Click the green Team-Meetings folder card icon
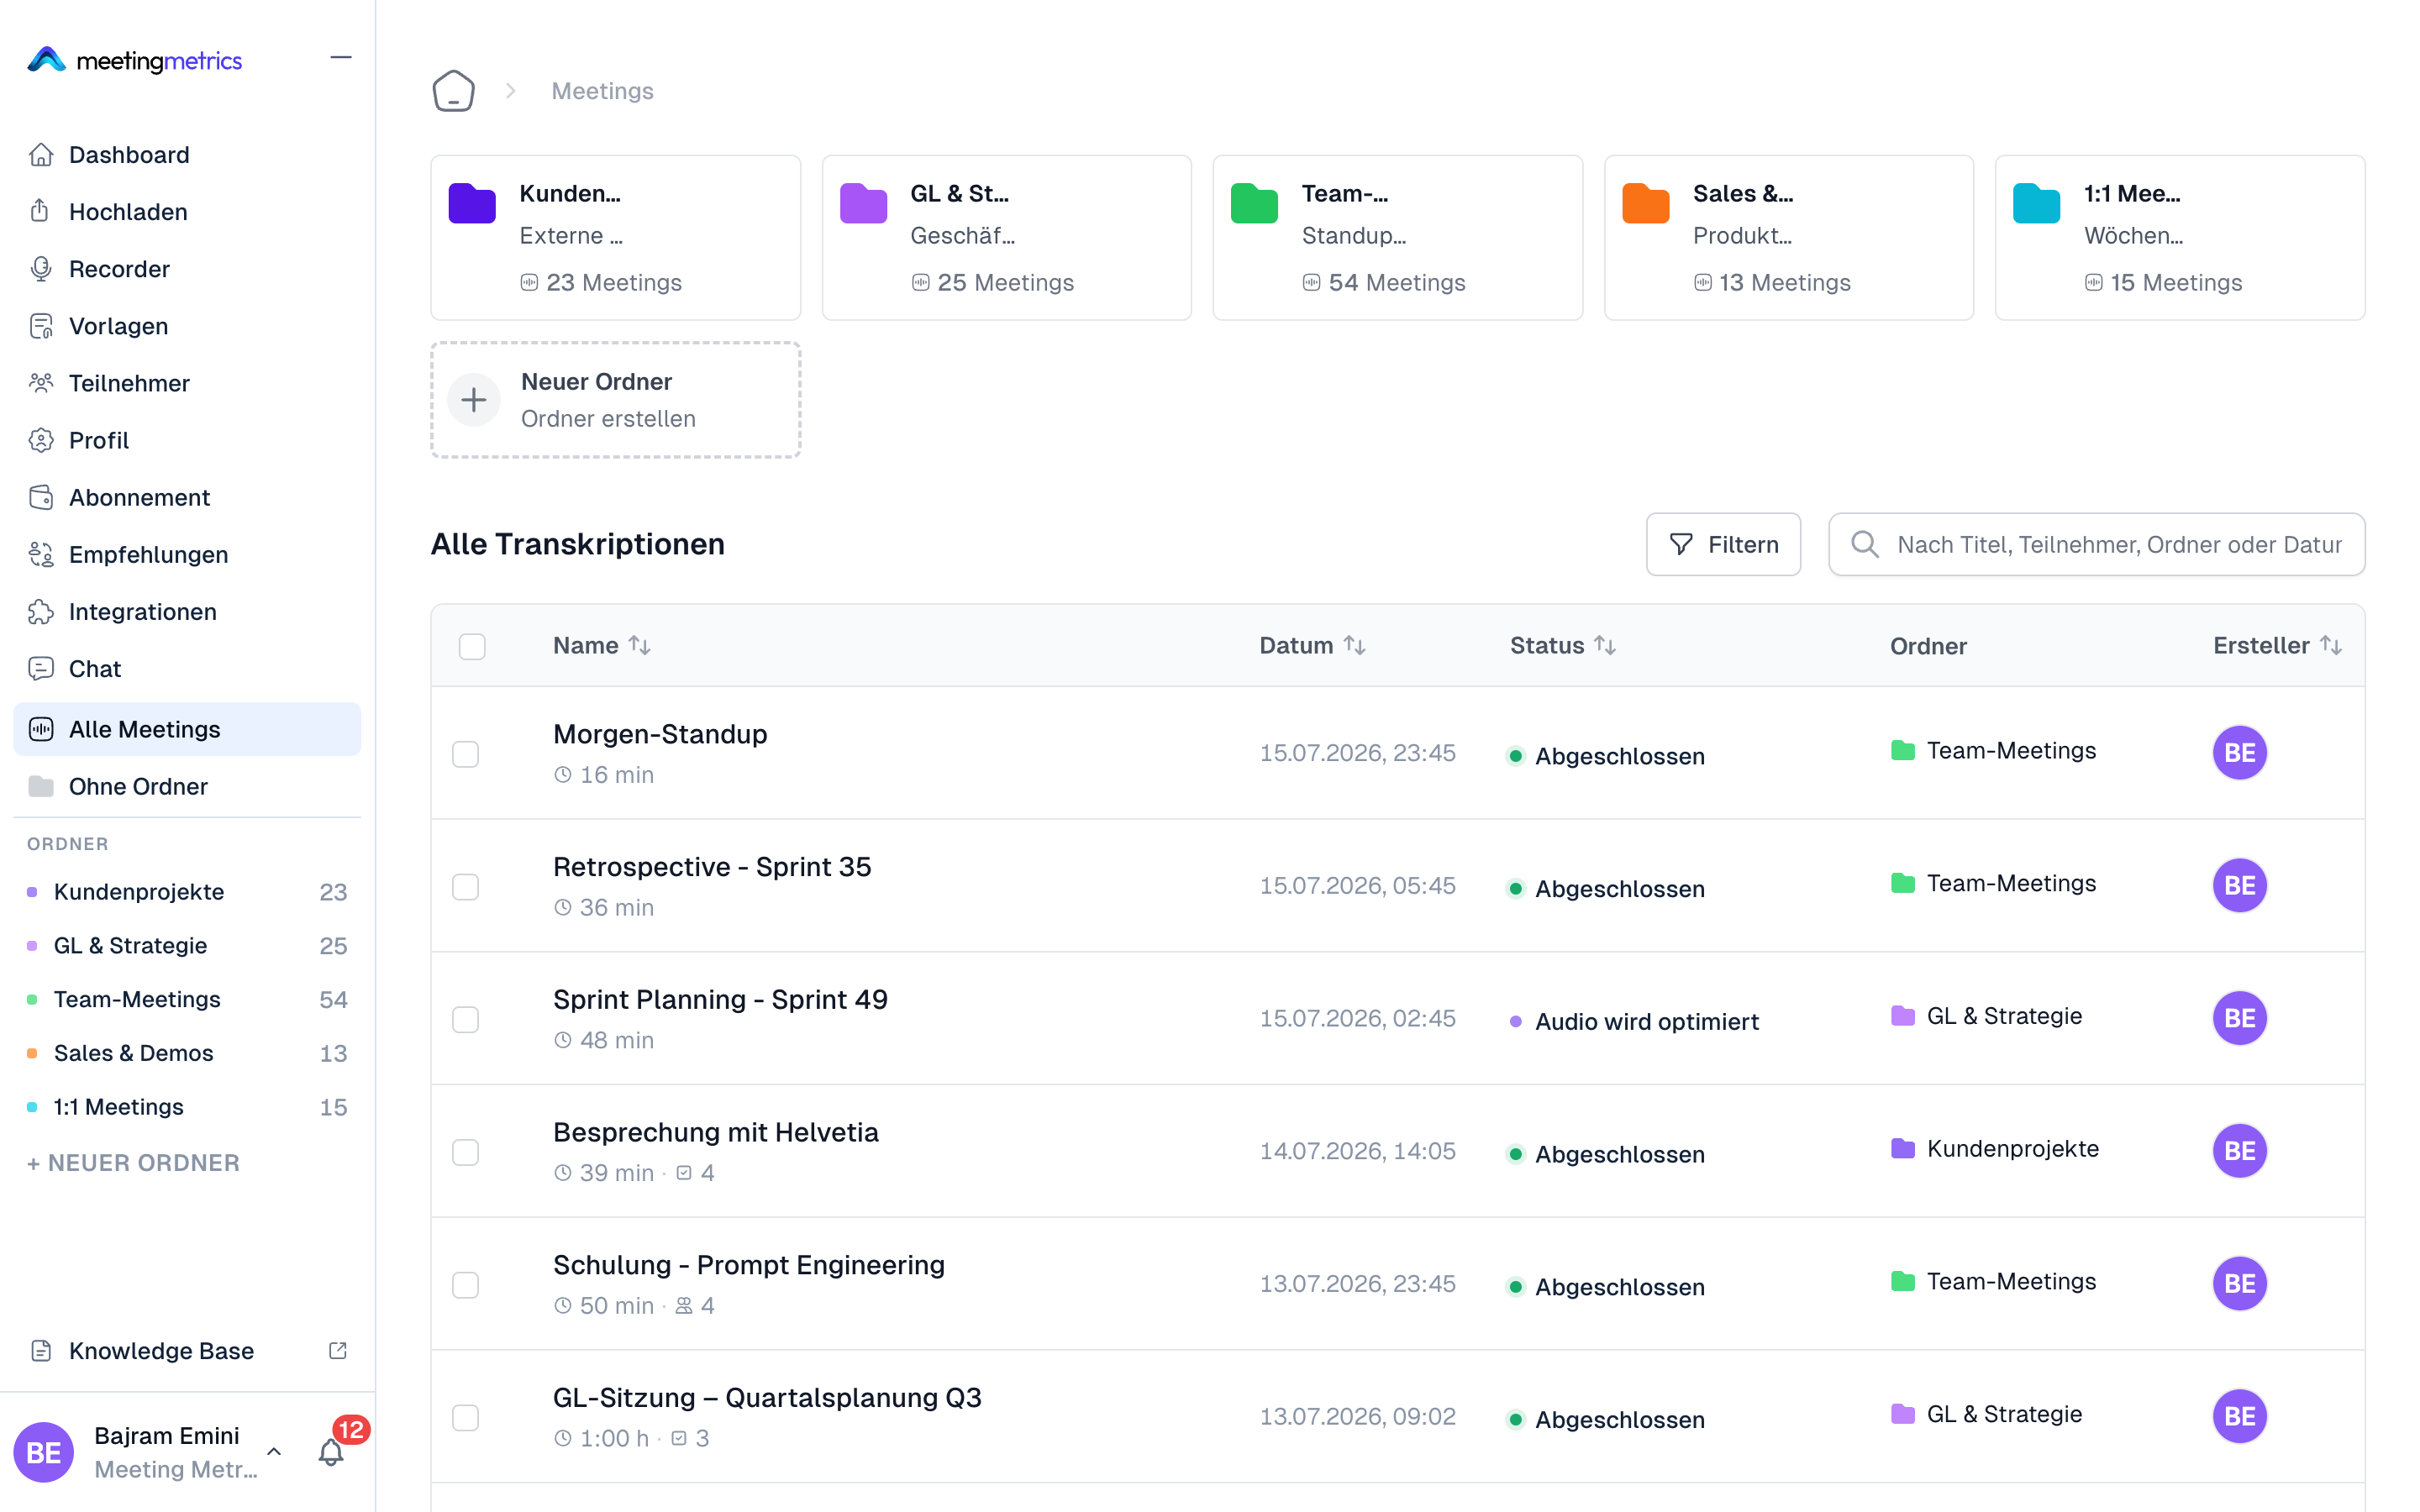Screen dimensions: 2420x1512 (x=1254, y=203)
